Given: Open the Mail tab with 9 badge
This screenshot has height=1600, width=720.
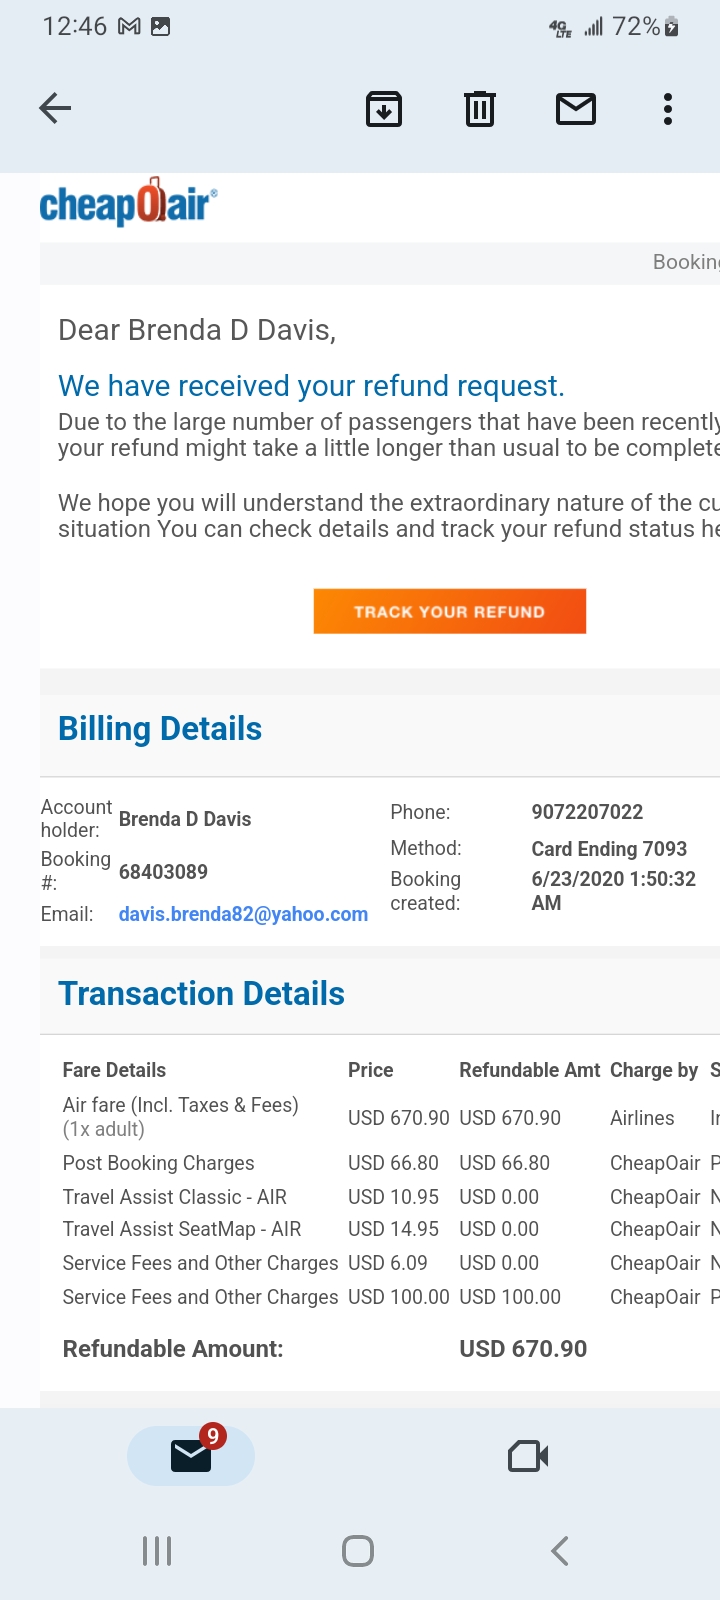Looking at the screenshot, I should click(191, 1455).
